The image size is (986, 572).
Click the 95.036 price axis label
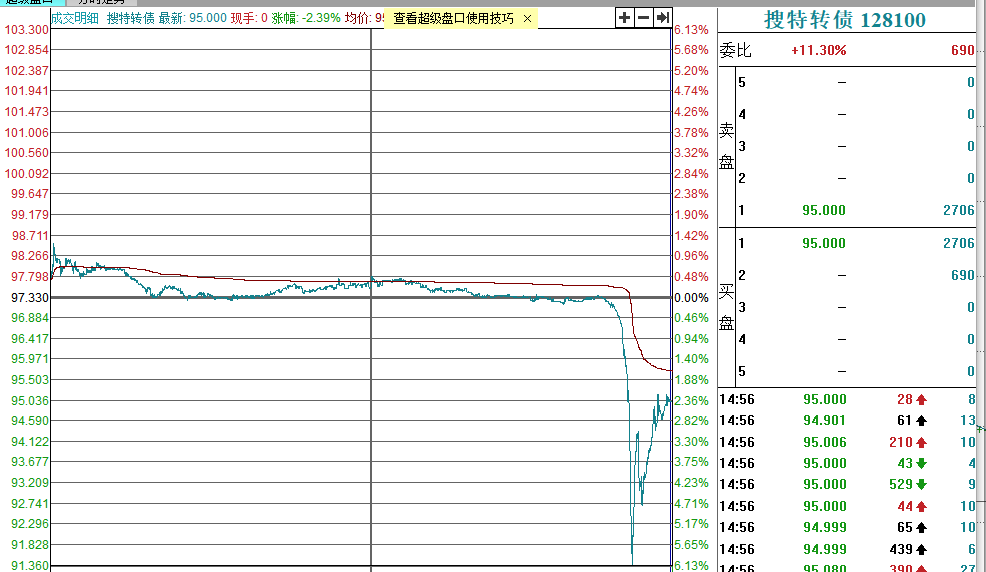point(30,400)
